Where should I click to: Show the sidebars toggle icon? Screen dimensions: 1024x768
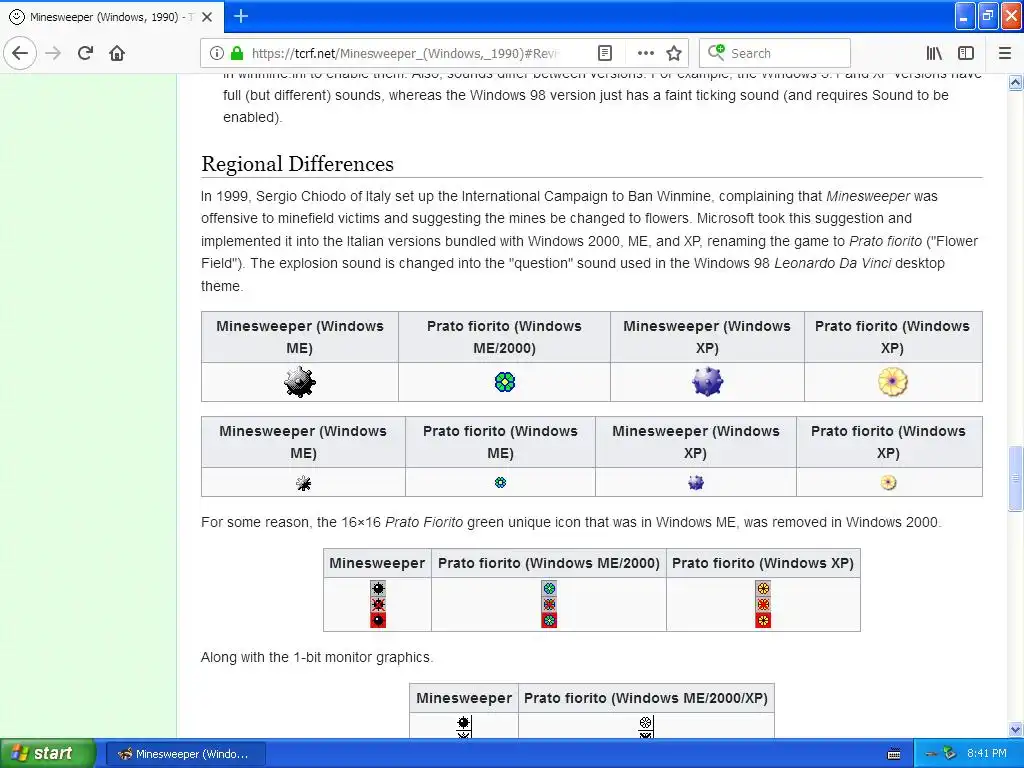pos(966,53)
